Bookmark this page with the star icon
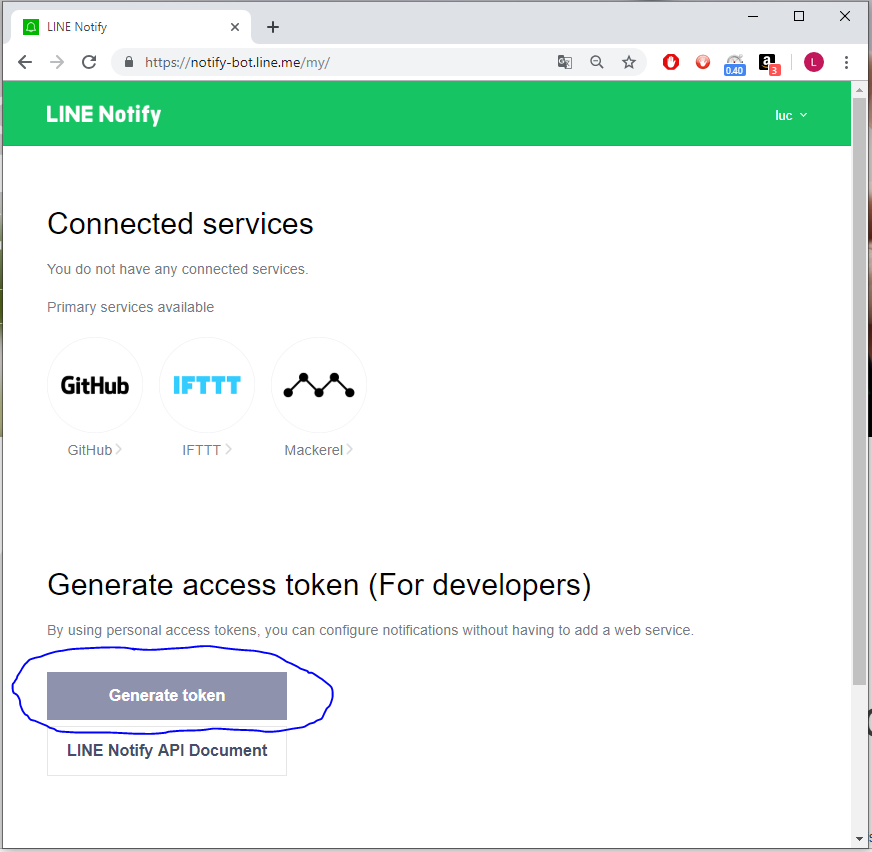Viewport: 872px width, 852px height. pyautogui.click(x=629, y=62)
